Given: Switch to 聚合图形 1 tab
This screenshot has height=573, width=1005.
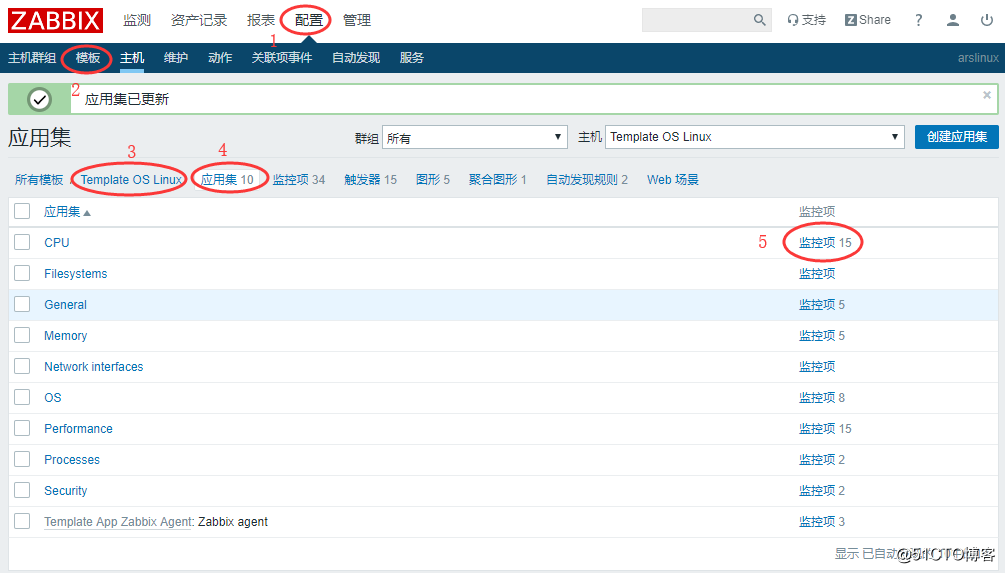Looking at the screenshot, I should click(497, 180).
